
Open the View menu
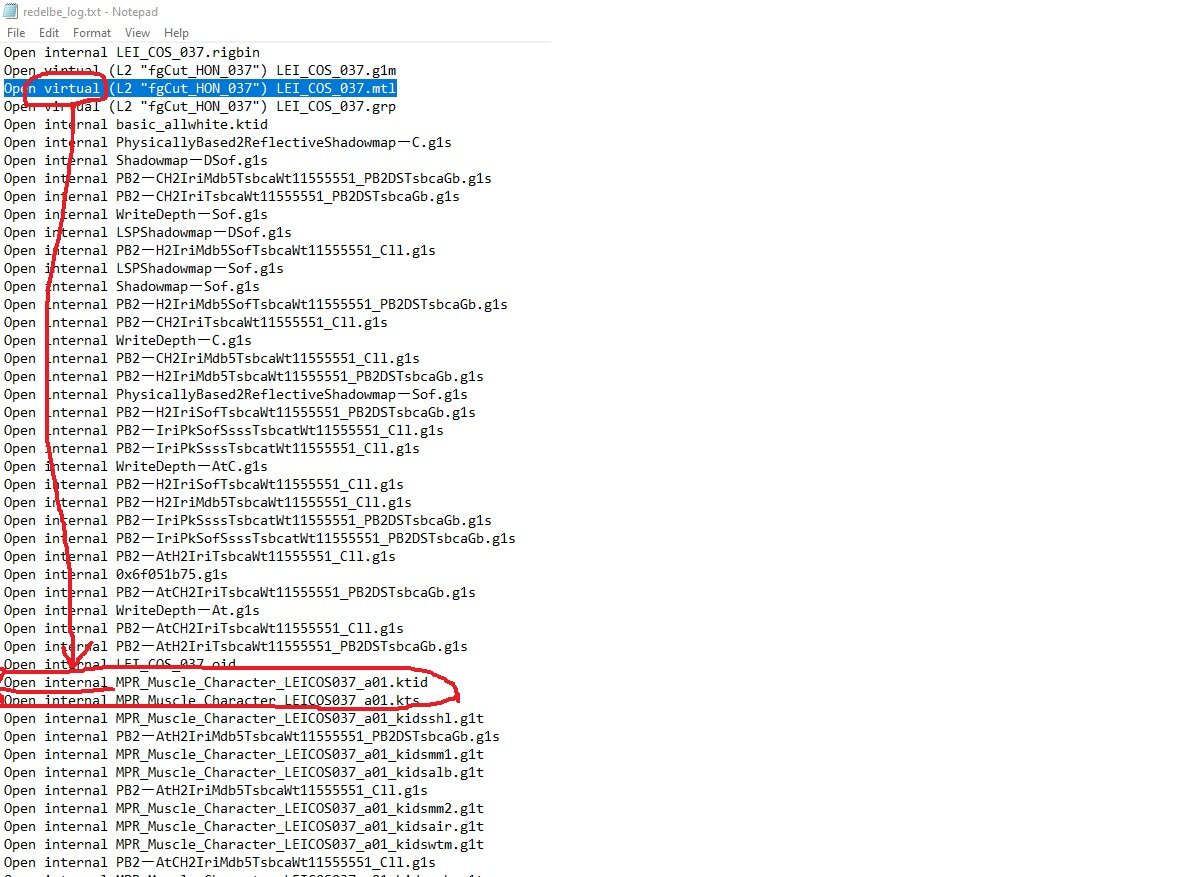(137, 32)
